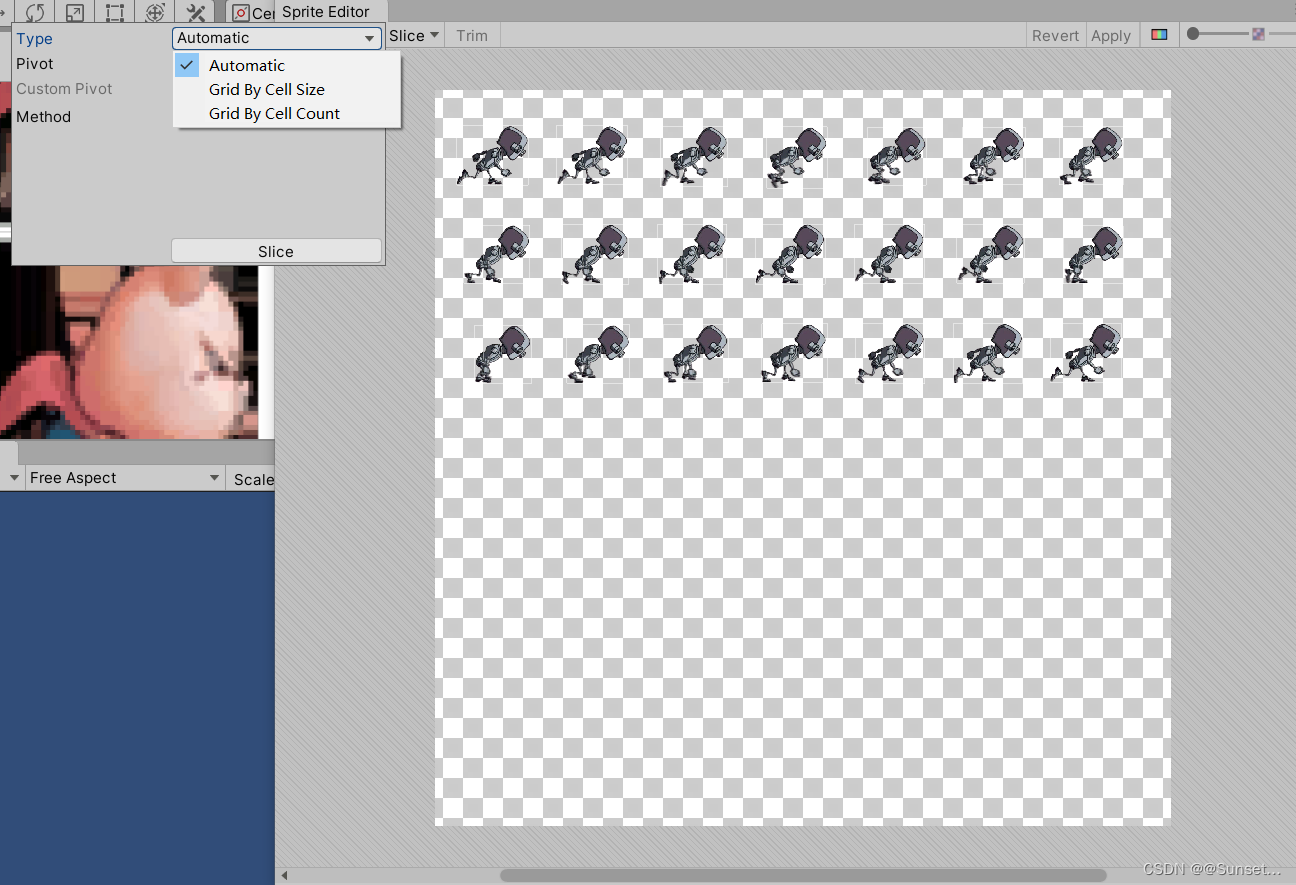Viewport: 1296px width, 885px height.
Task: Open the Type combo box showing Automatic
Action: coord(277,38)
